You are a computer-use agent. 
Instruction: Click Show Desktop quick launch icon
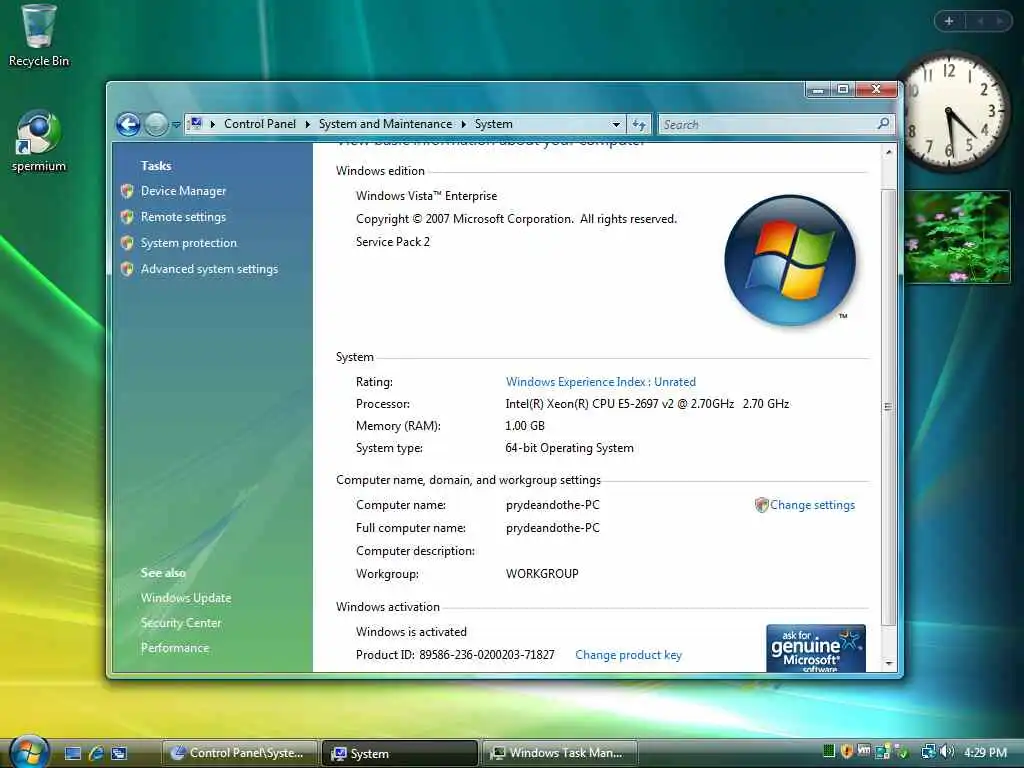click(72, 753)
